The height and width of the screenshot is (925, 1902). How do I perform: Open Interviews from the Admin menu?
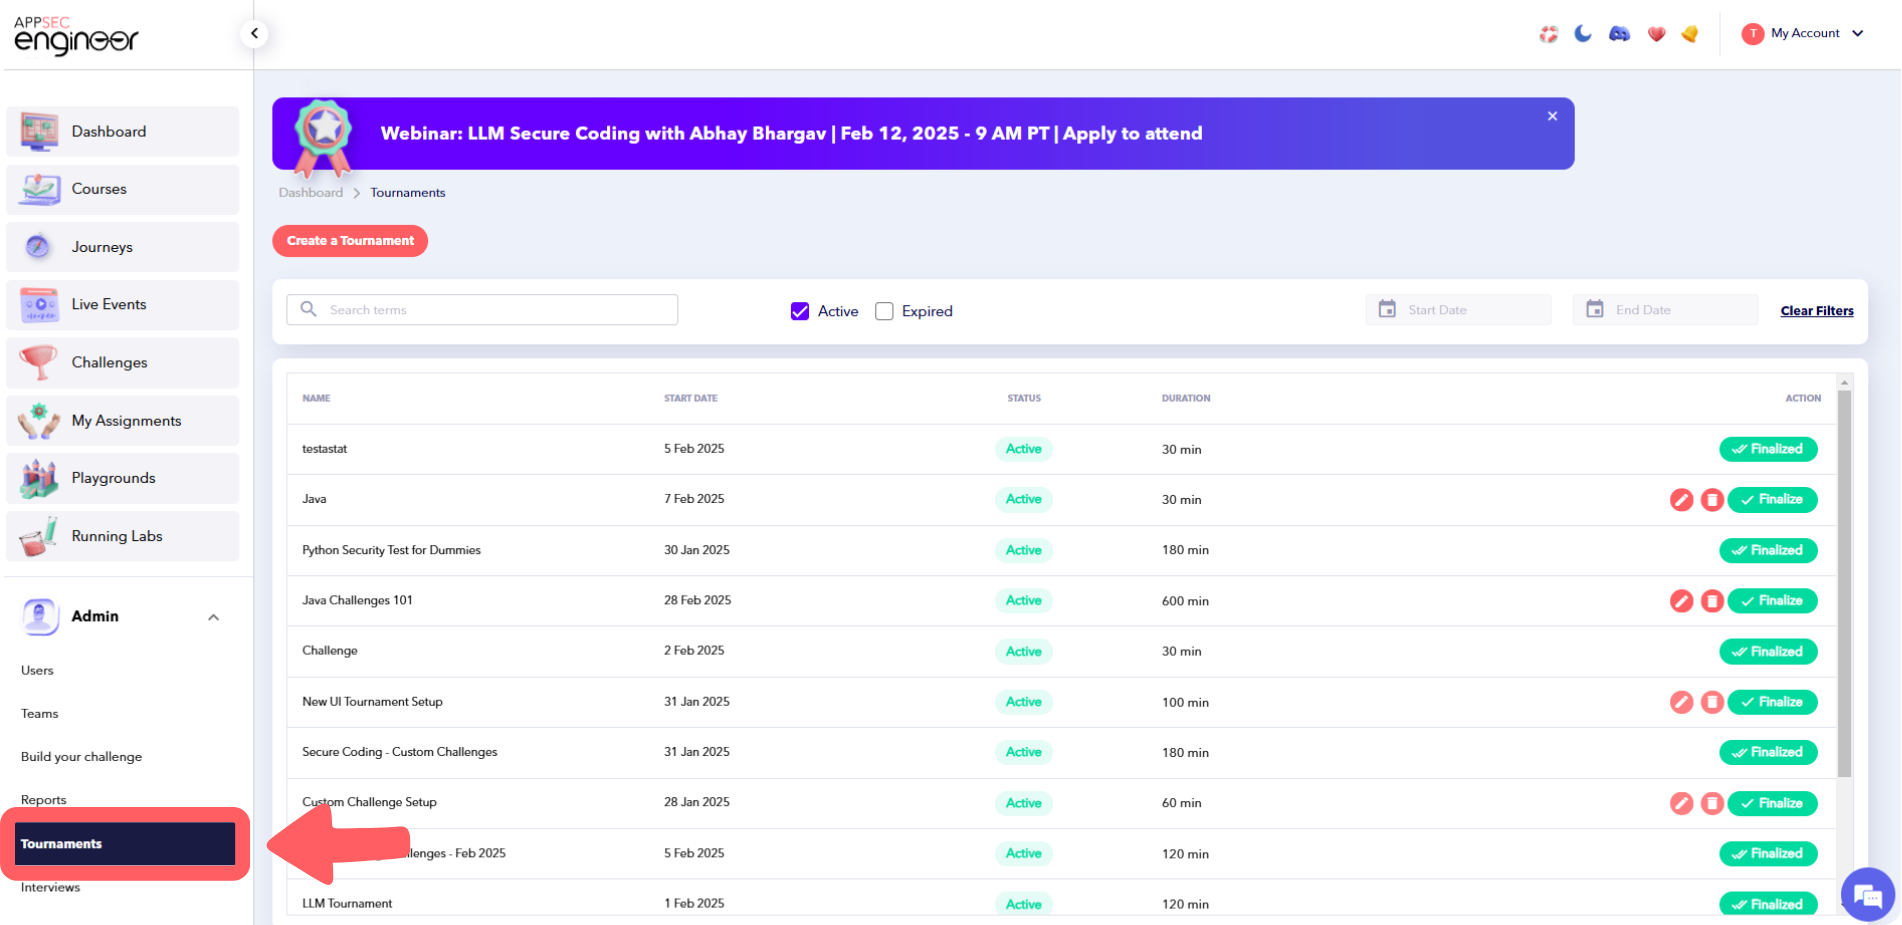coord(50,887)
